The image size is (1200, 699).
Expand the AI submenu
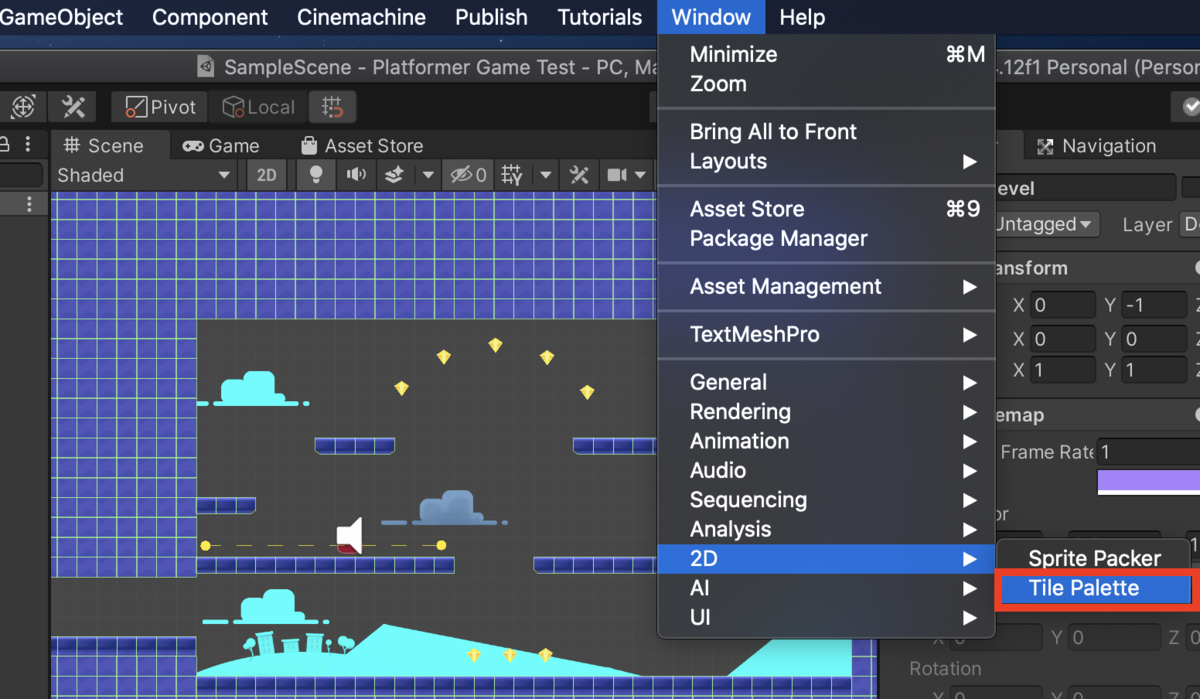pyautogui.click(x=826, y=588)
